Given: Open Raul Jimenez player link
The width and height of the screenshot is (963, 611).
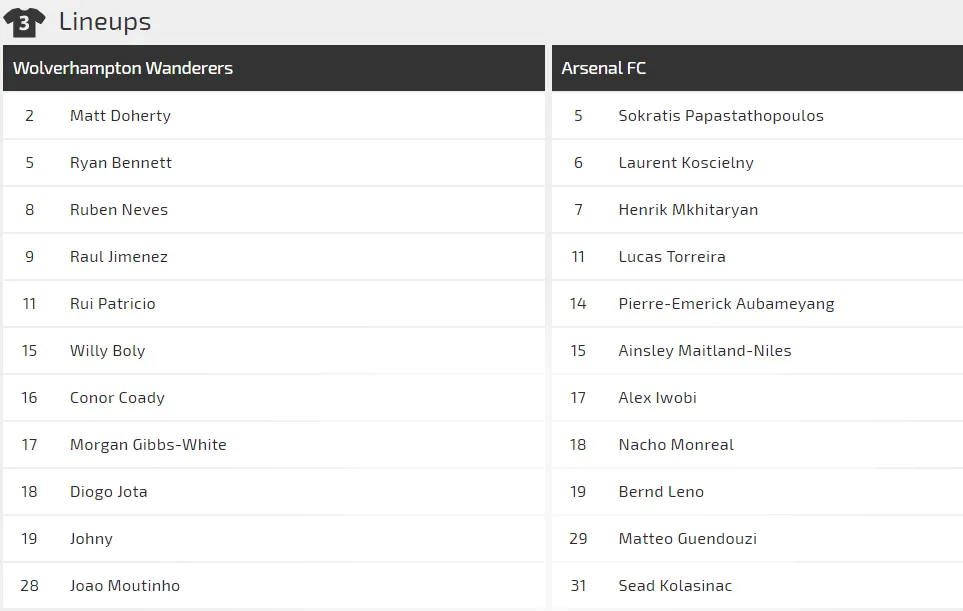Looking at the screenshot, I should point(119,257).
